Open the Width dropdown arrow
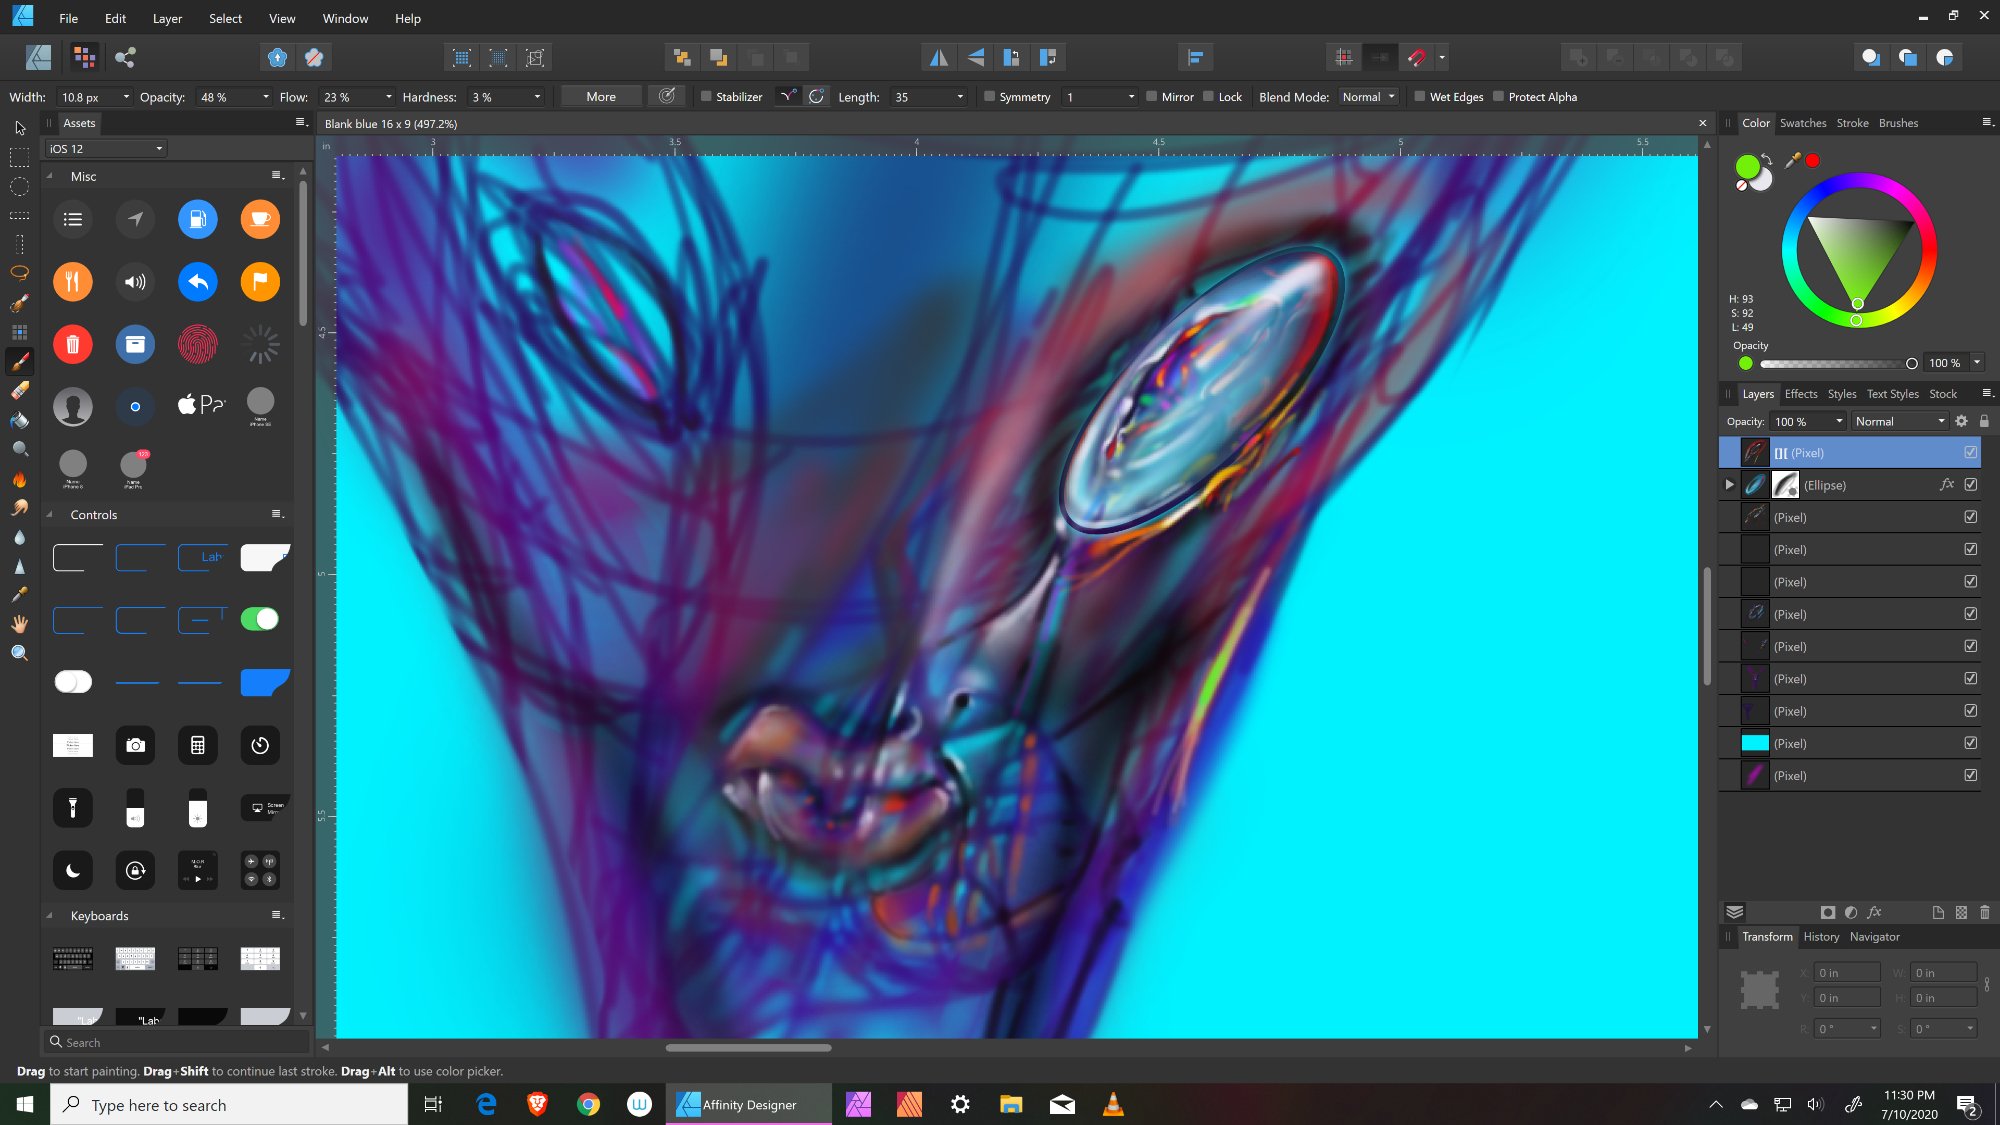This screenshot has width=2000, height=1125. (x=126, y=97)
